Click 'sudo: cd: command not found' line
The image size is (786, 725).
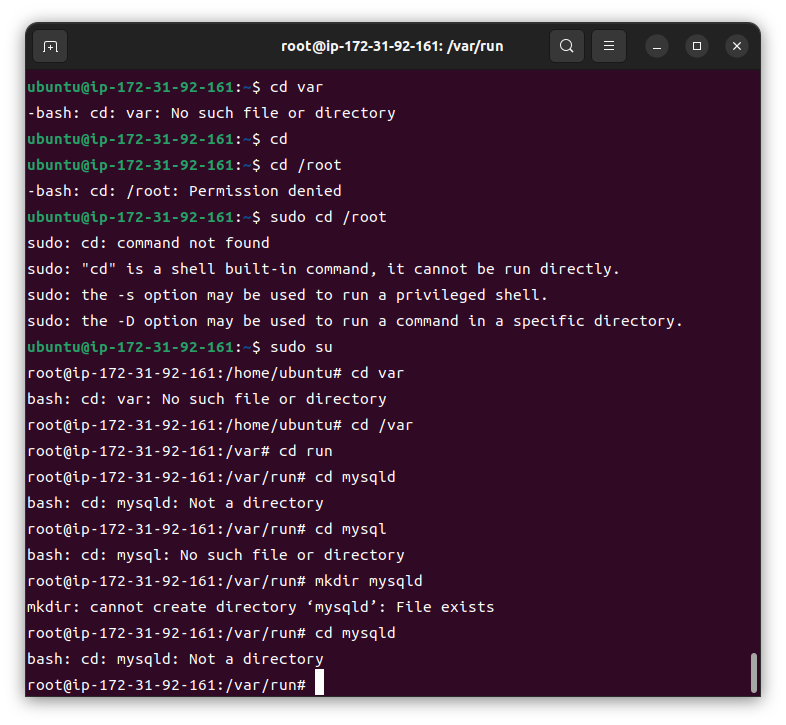tap(148, 244)
